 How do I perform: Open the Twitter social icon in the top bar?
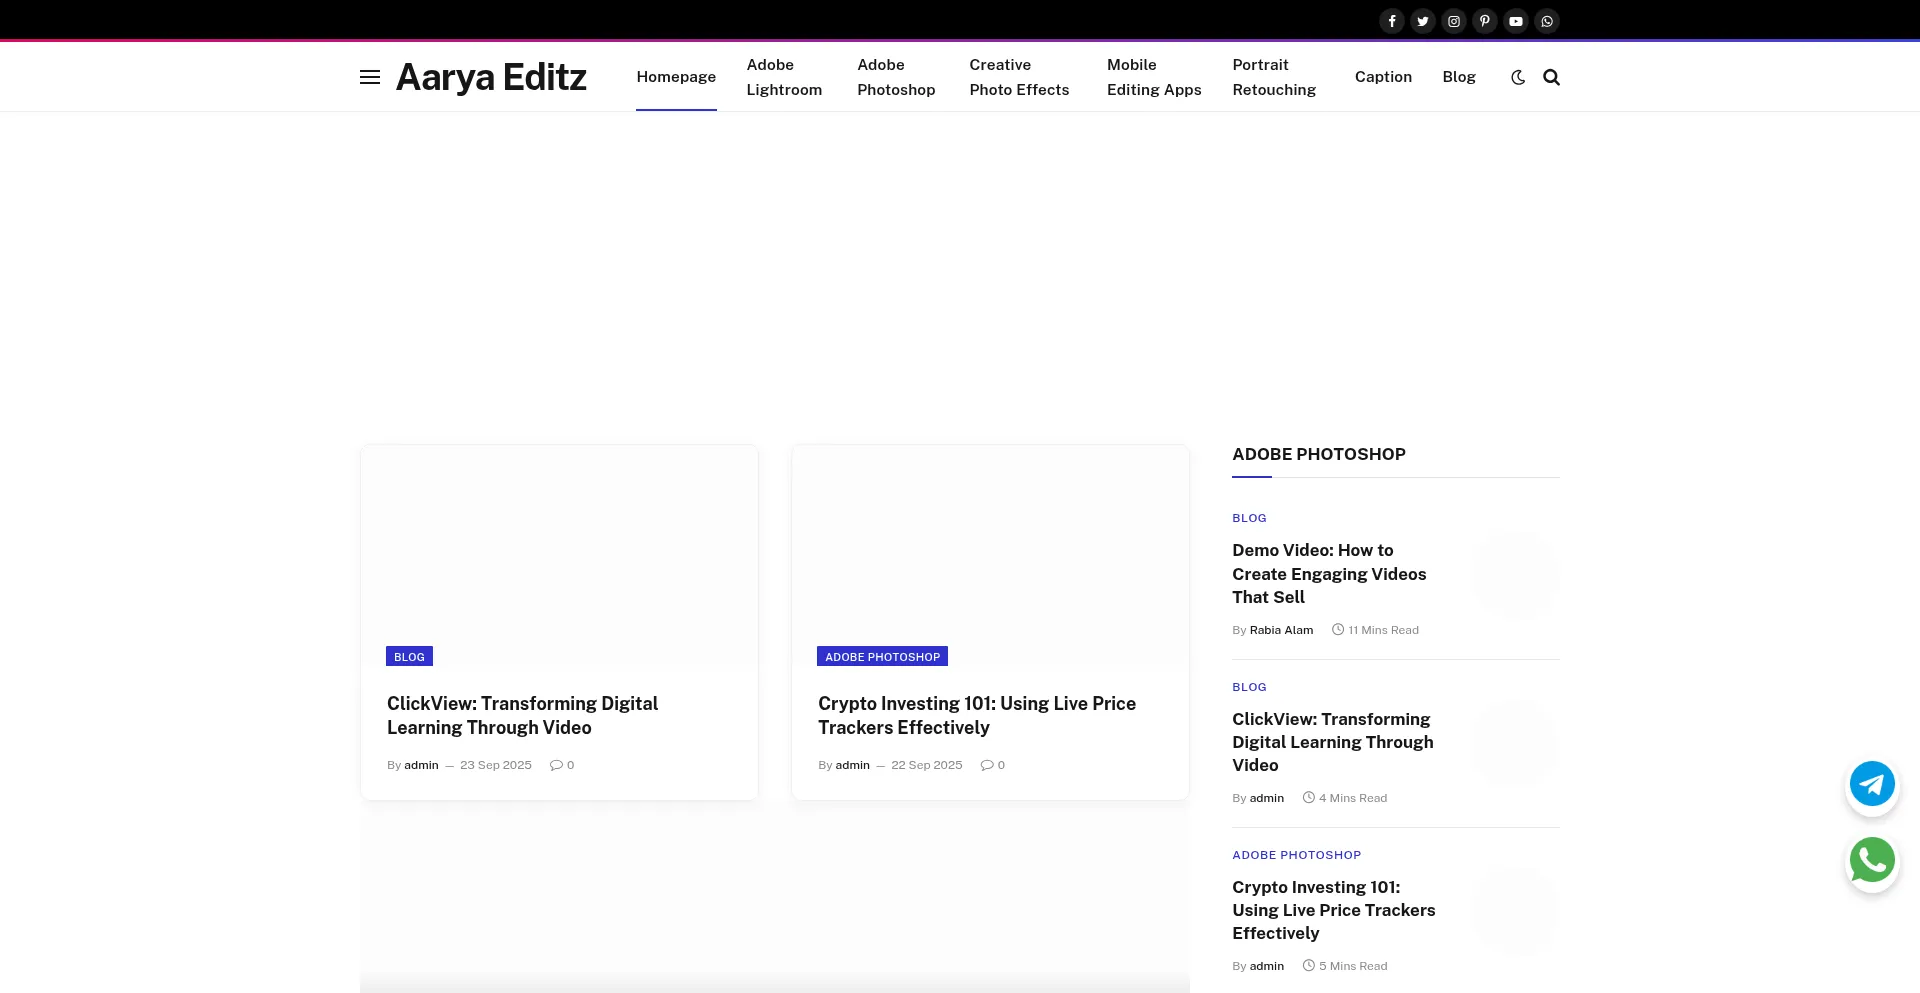click(1422, 21)
